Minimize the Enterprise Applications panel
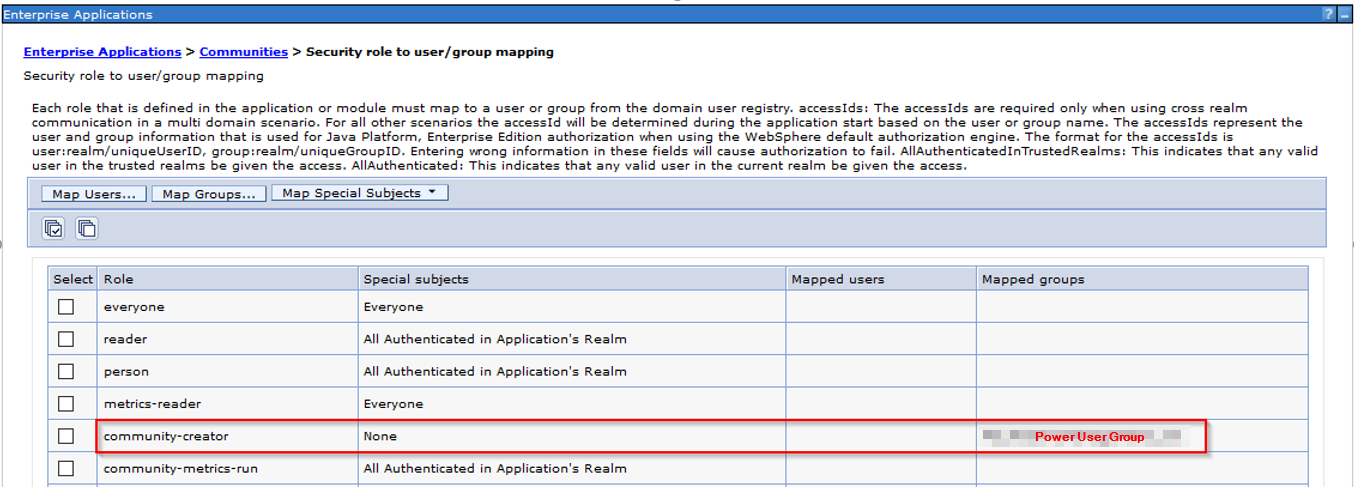This screenshot has height=487, width=1354. click(1344, 14)
